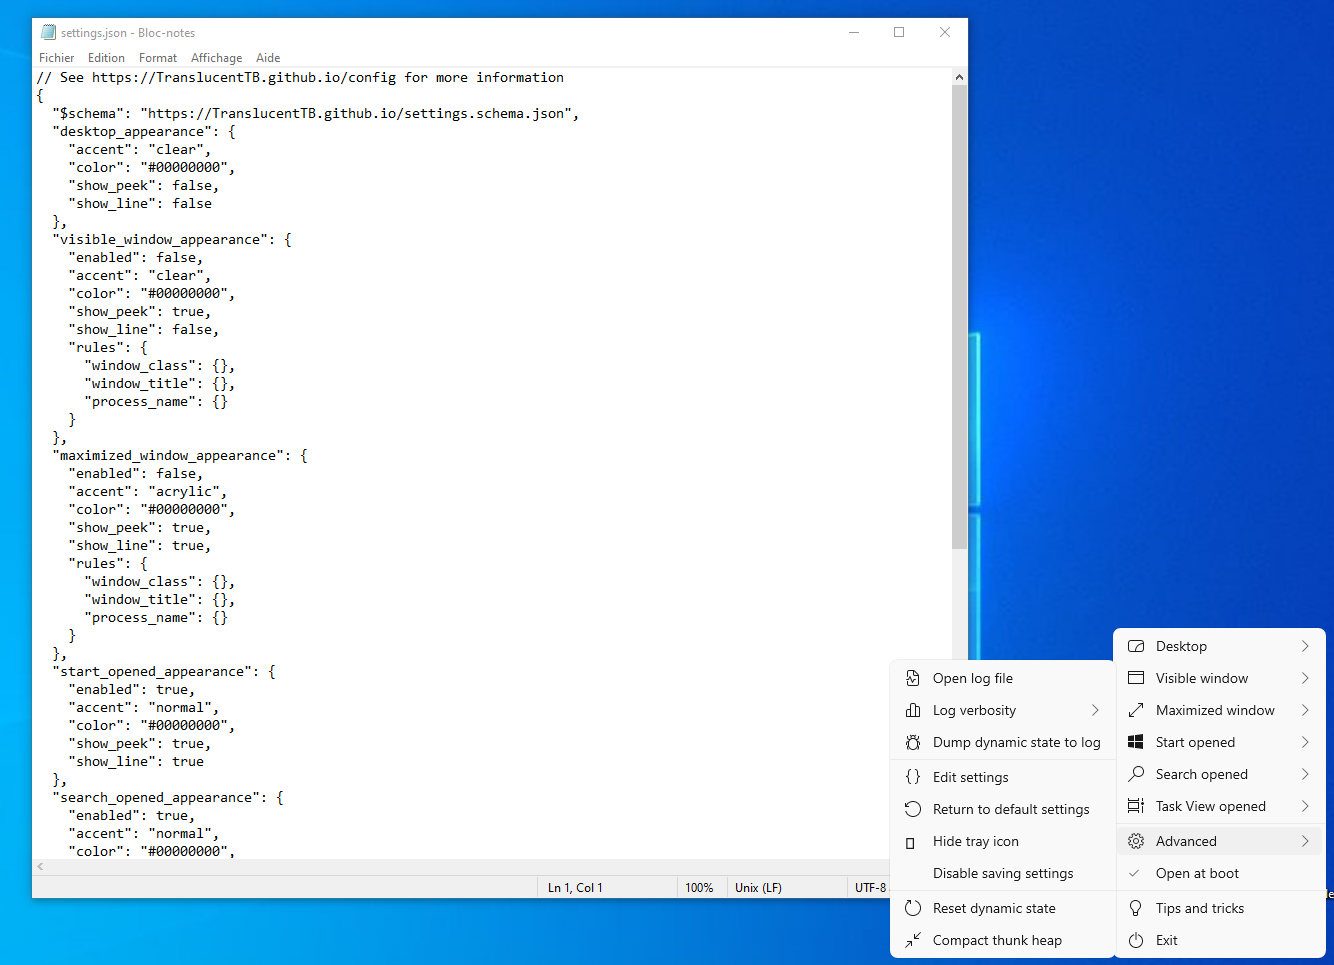Image resolution: width=1334 pixels, height=965 pixels.
Task: Select the Task View opened entry
Action: point(1210,806)
